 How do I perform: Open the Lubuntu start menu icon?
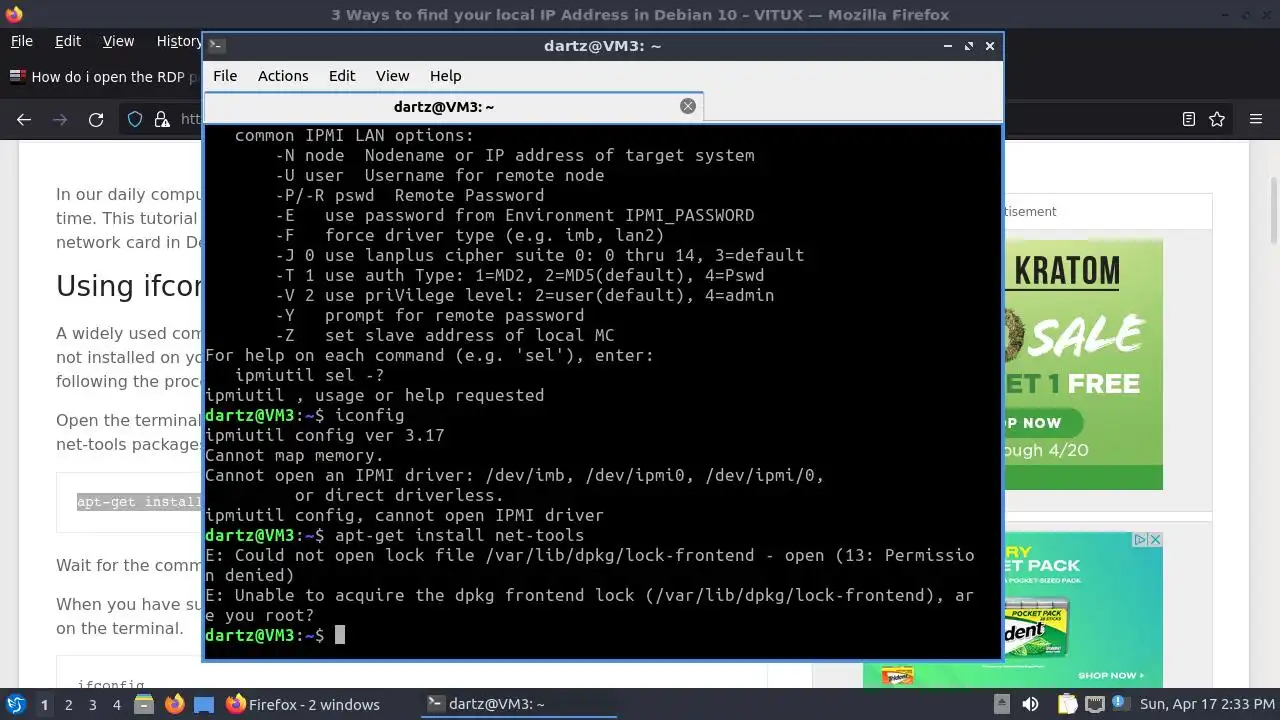tap(15, 704)
